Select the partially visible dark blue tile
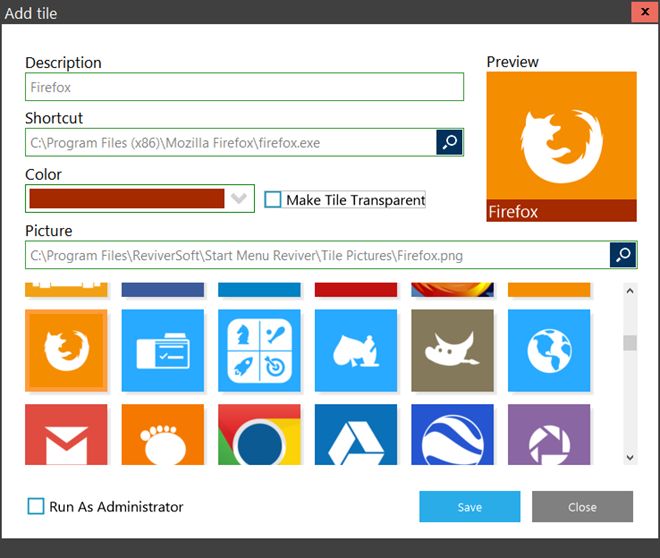Image resolution: width=660 pixels, height=558 pixels. click(x=162, y=290)
